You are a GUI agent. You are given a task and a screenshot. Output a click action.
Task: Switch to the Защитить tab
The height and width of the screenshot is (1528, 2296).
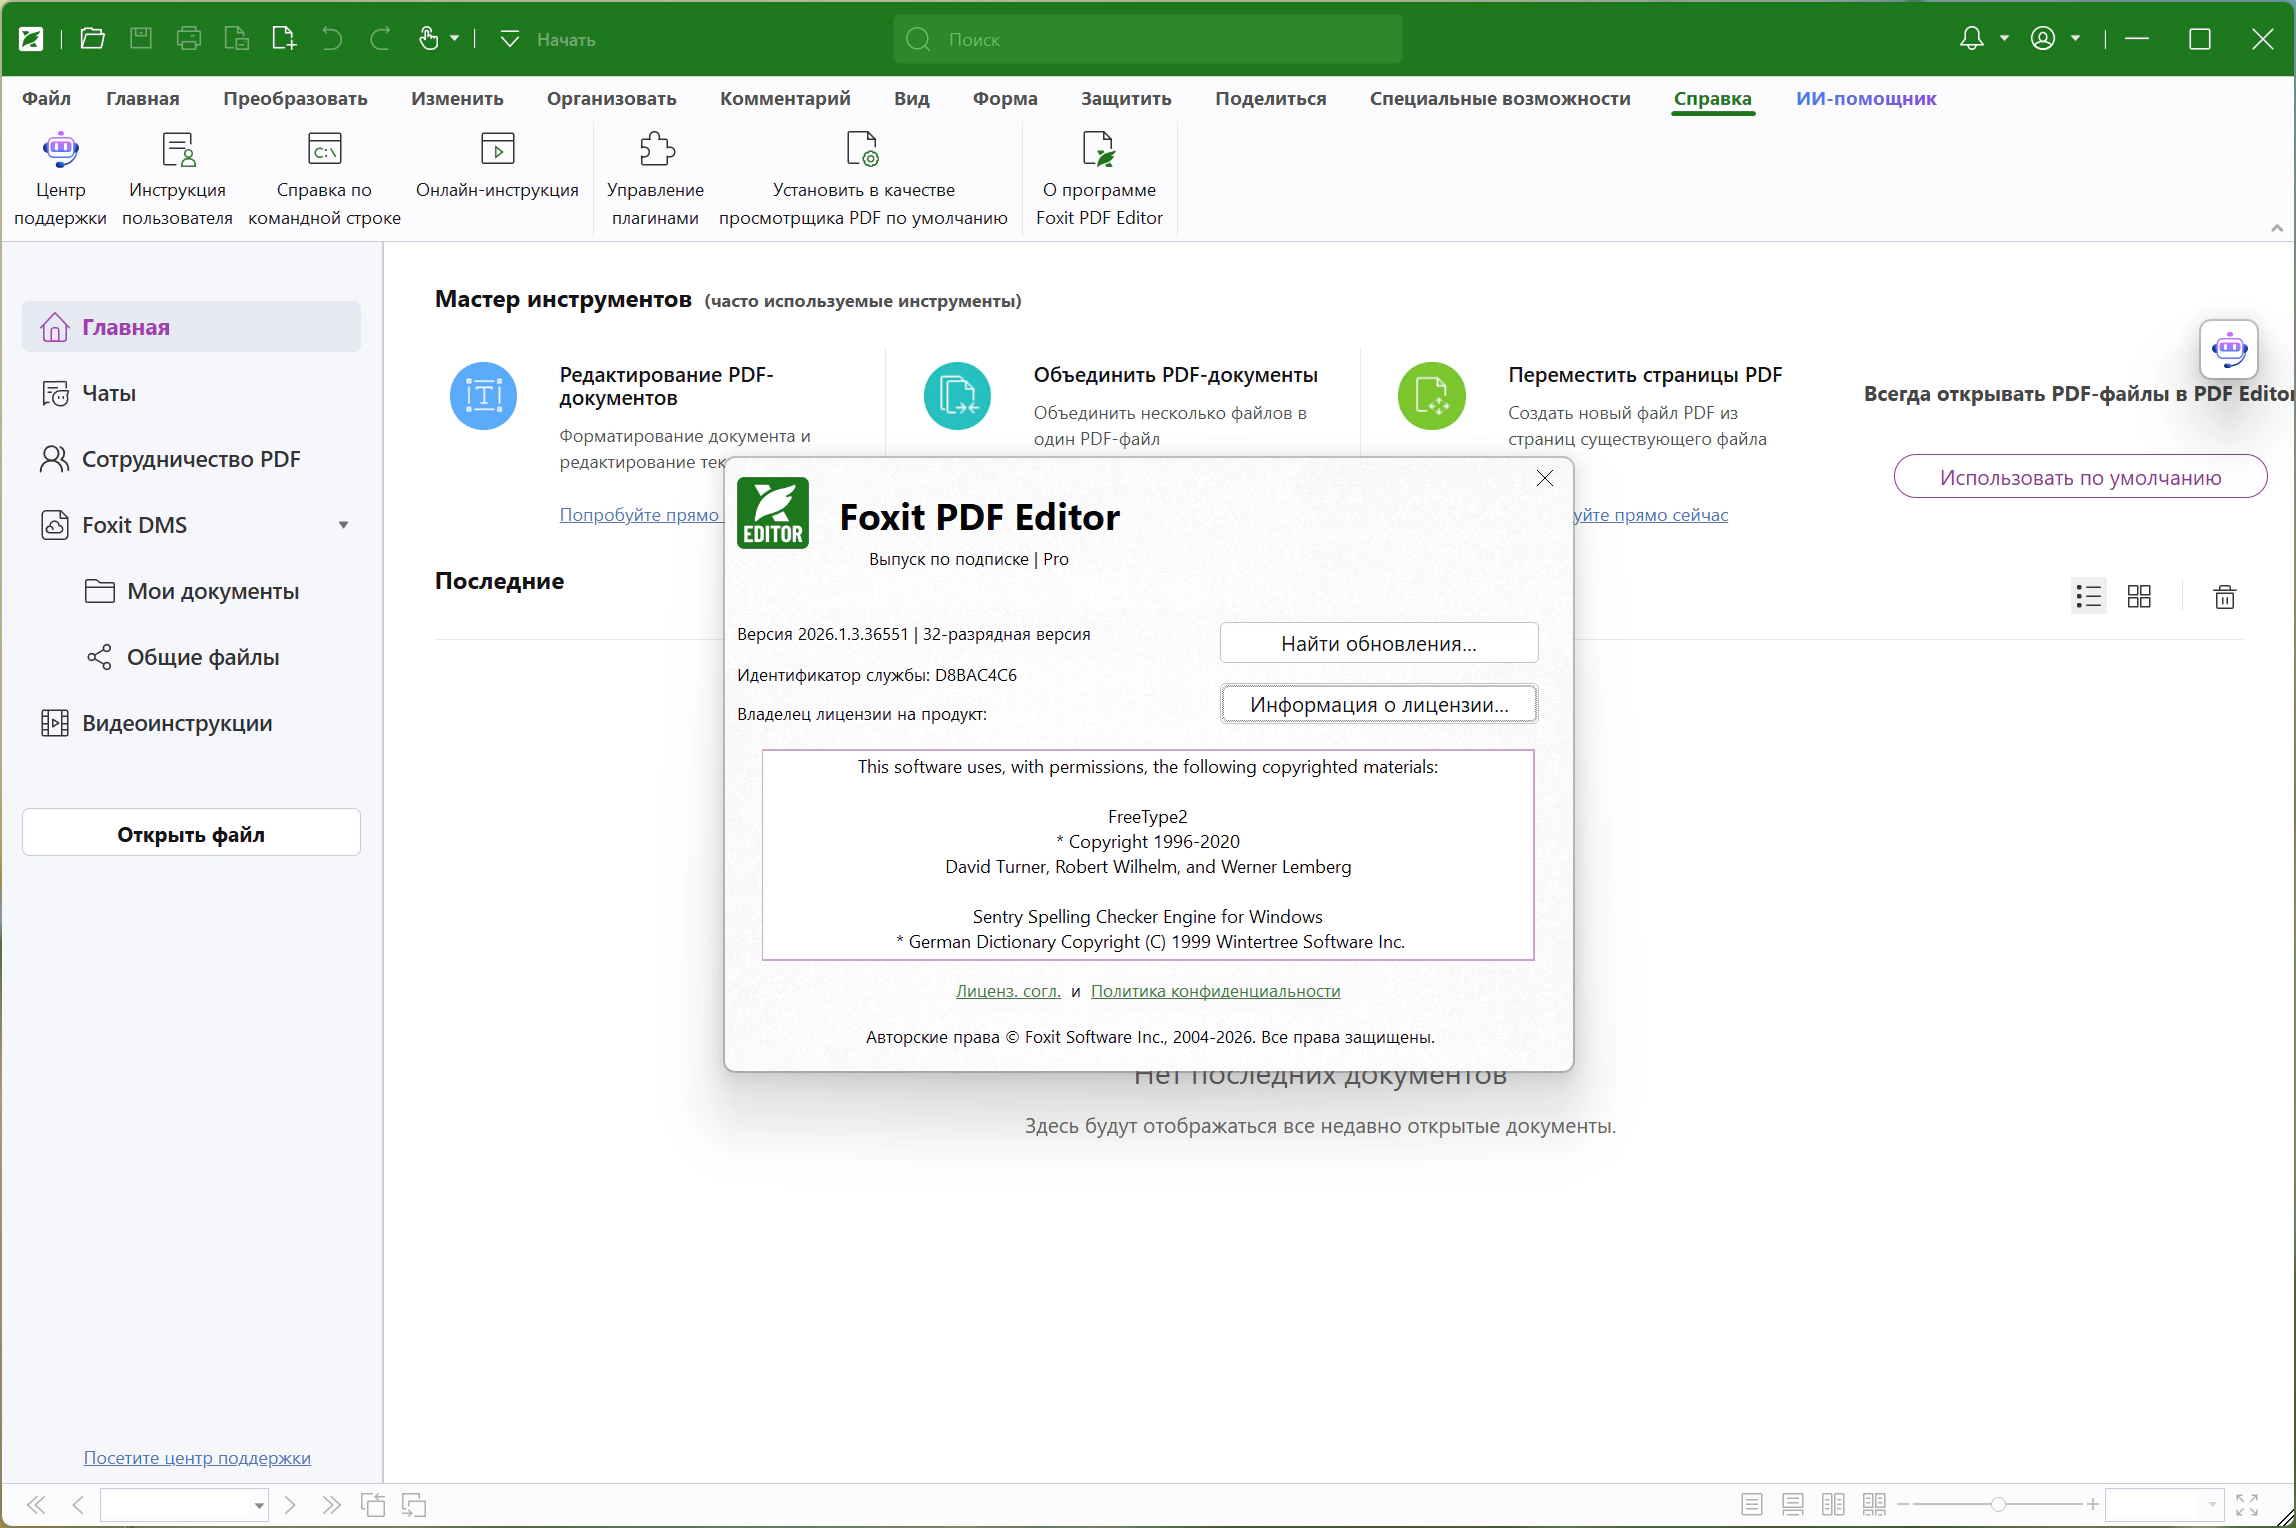click(1126, 99)
